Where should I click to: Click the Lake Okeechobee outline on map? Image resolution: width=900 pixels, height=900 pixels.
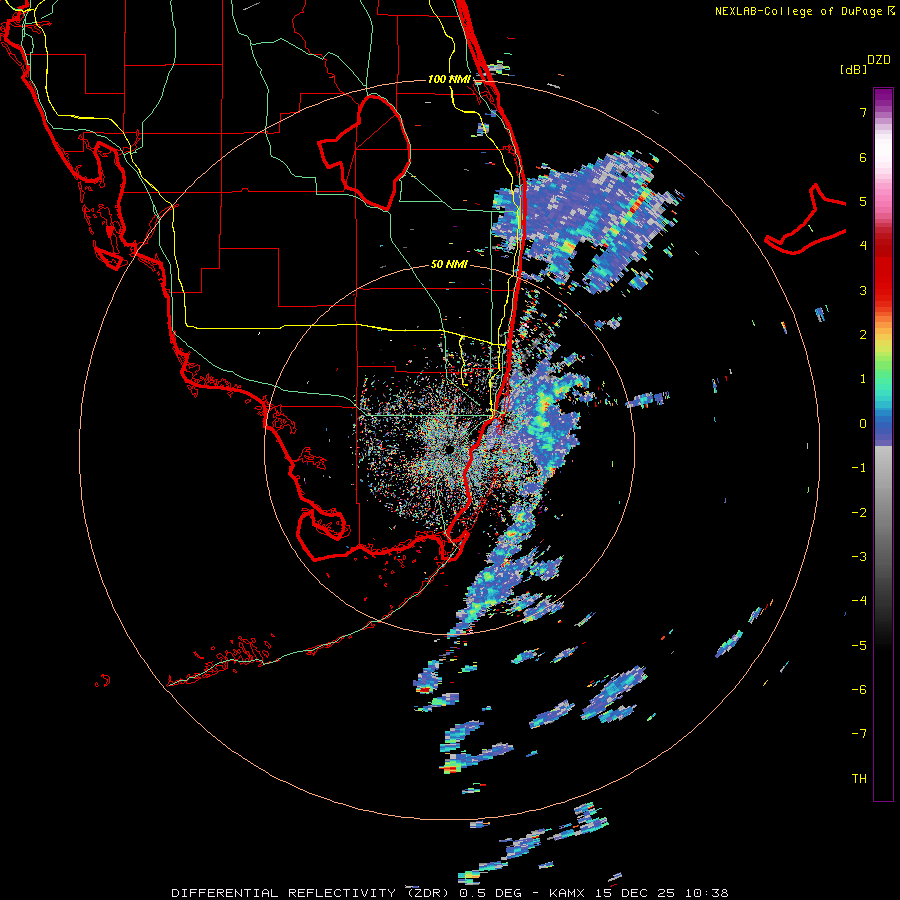pos(365,153)
